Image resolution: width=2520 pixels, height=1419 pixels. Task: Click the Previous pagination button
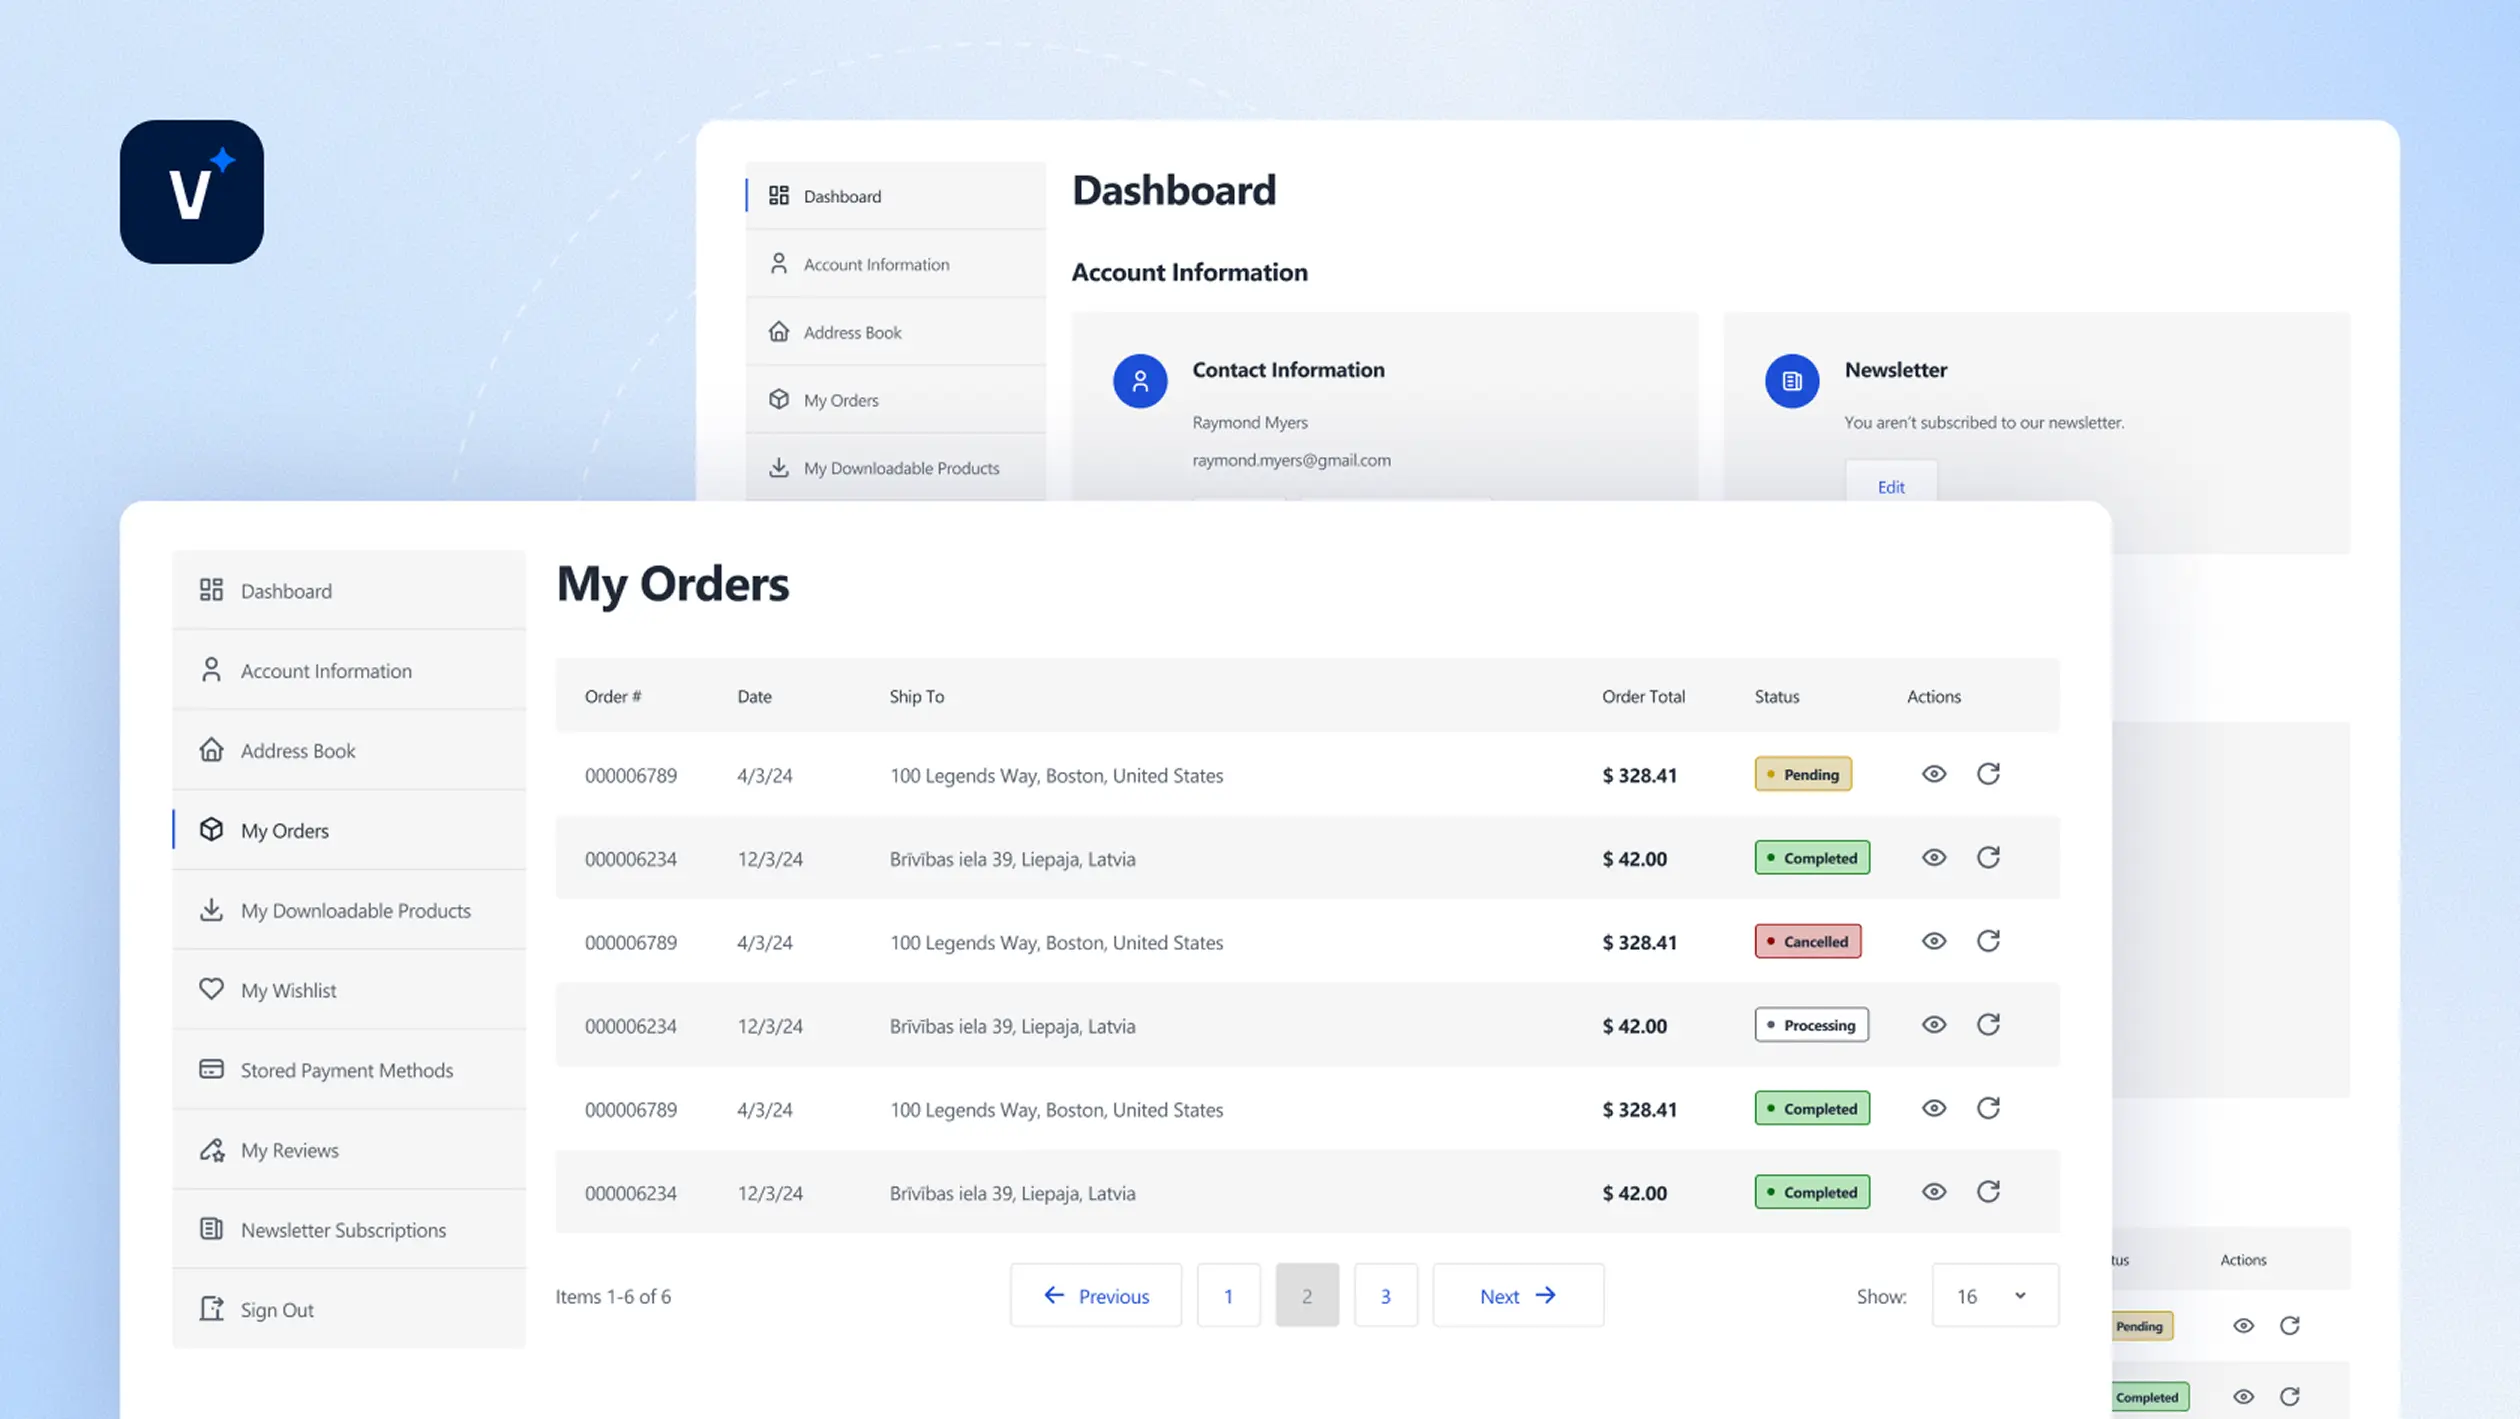click(1095, 1295)
